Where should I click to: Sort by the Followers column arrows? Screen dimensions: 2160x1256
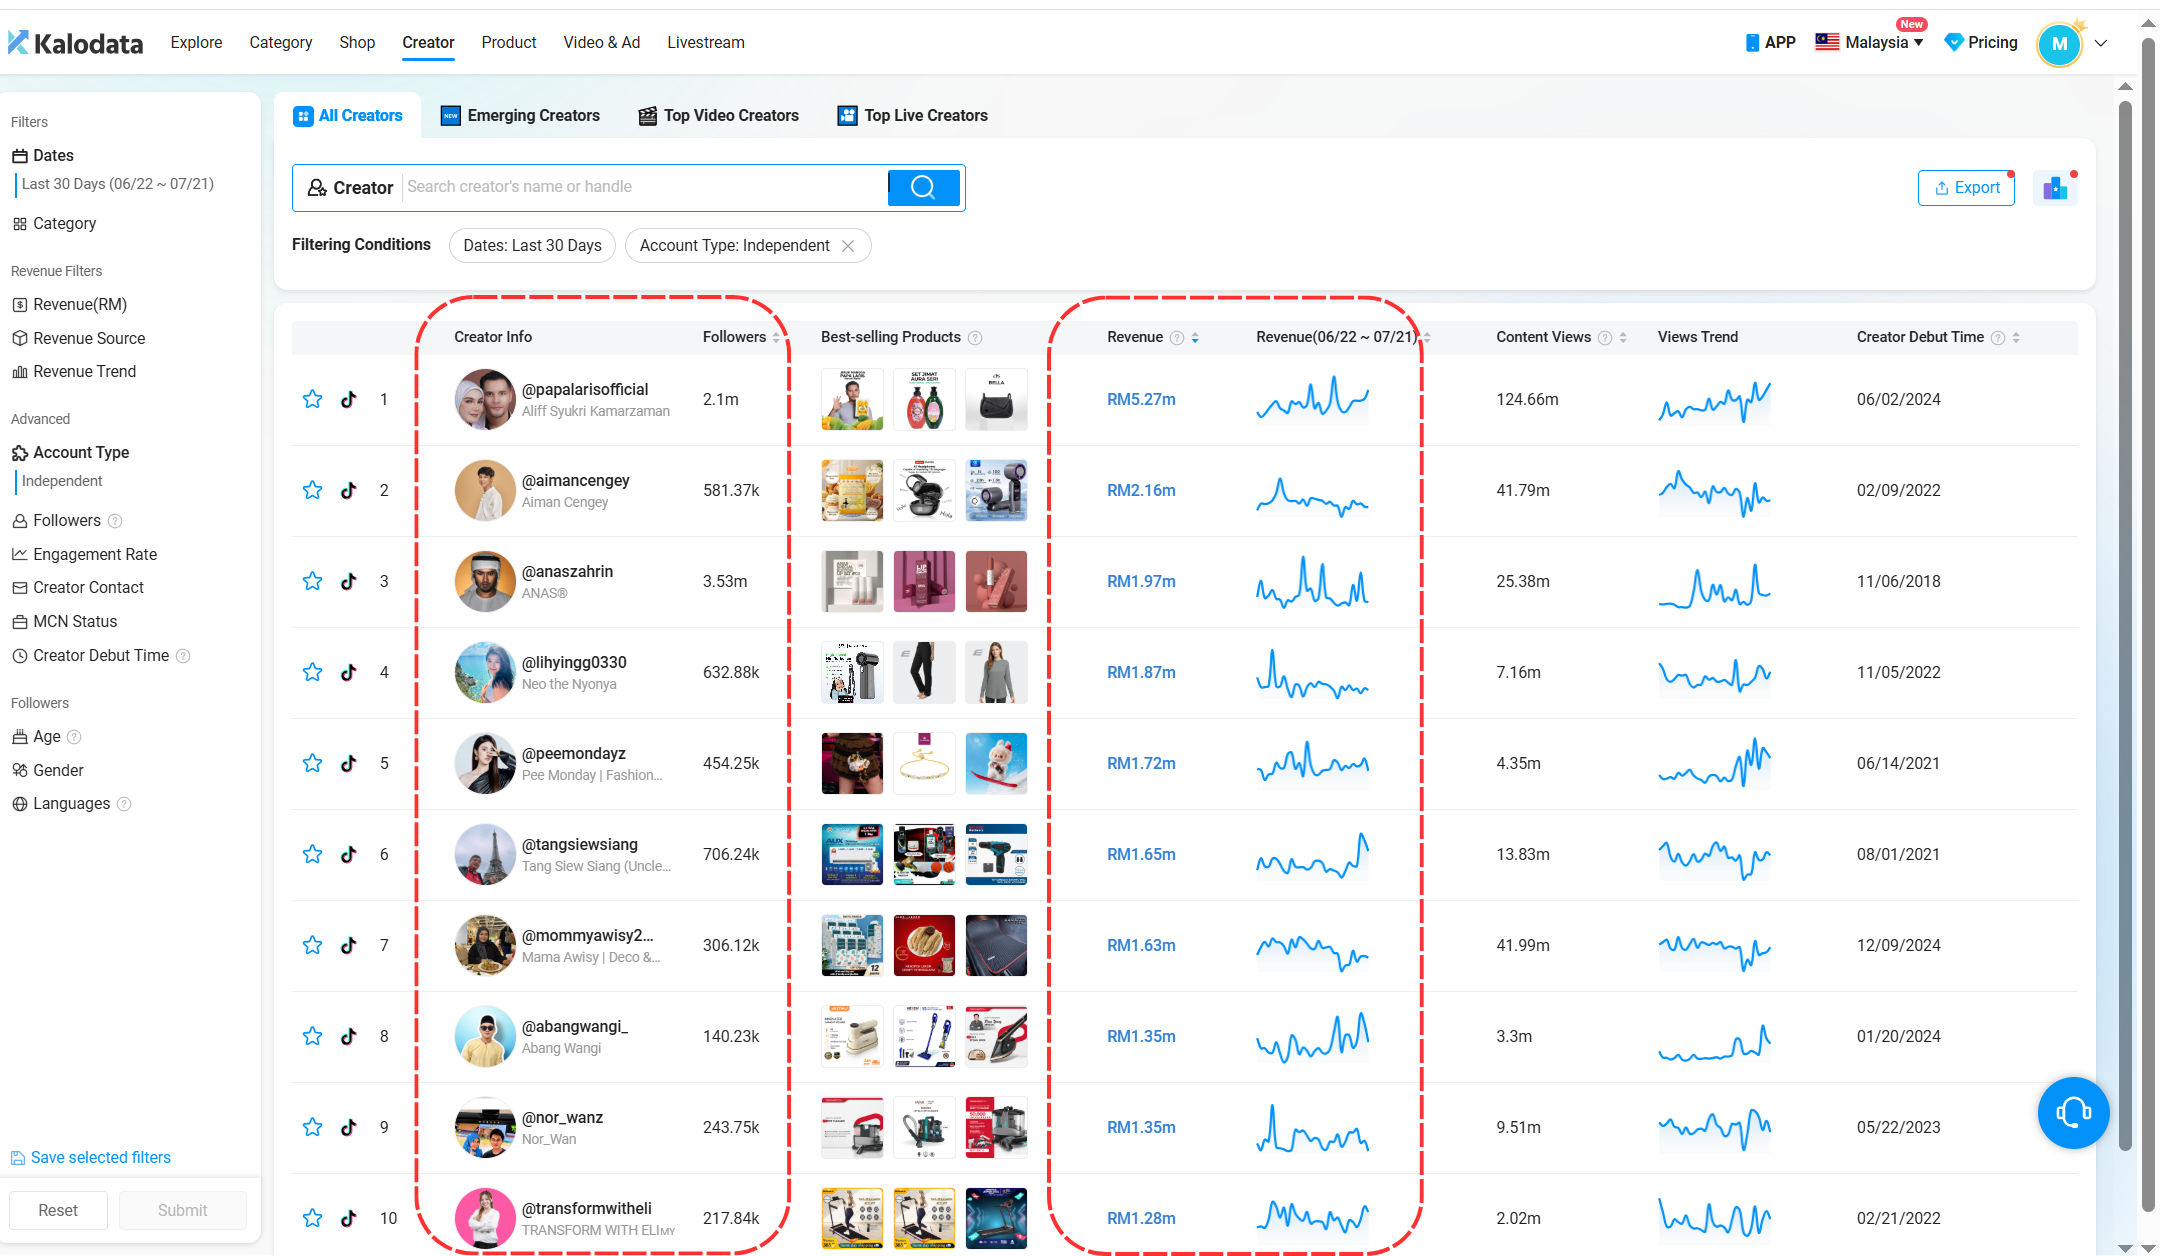coord(776,338)
